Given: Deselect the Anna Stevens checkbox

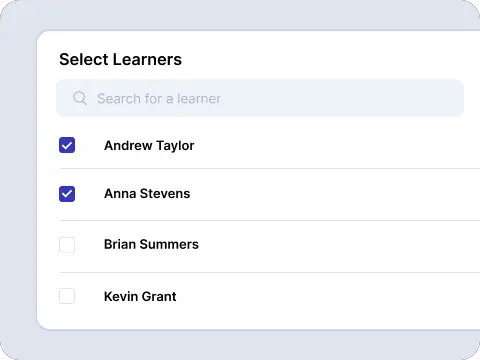Looking at the screenshot, I should pos(67,194).
